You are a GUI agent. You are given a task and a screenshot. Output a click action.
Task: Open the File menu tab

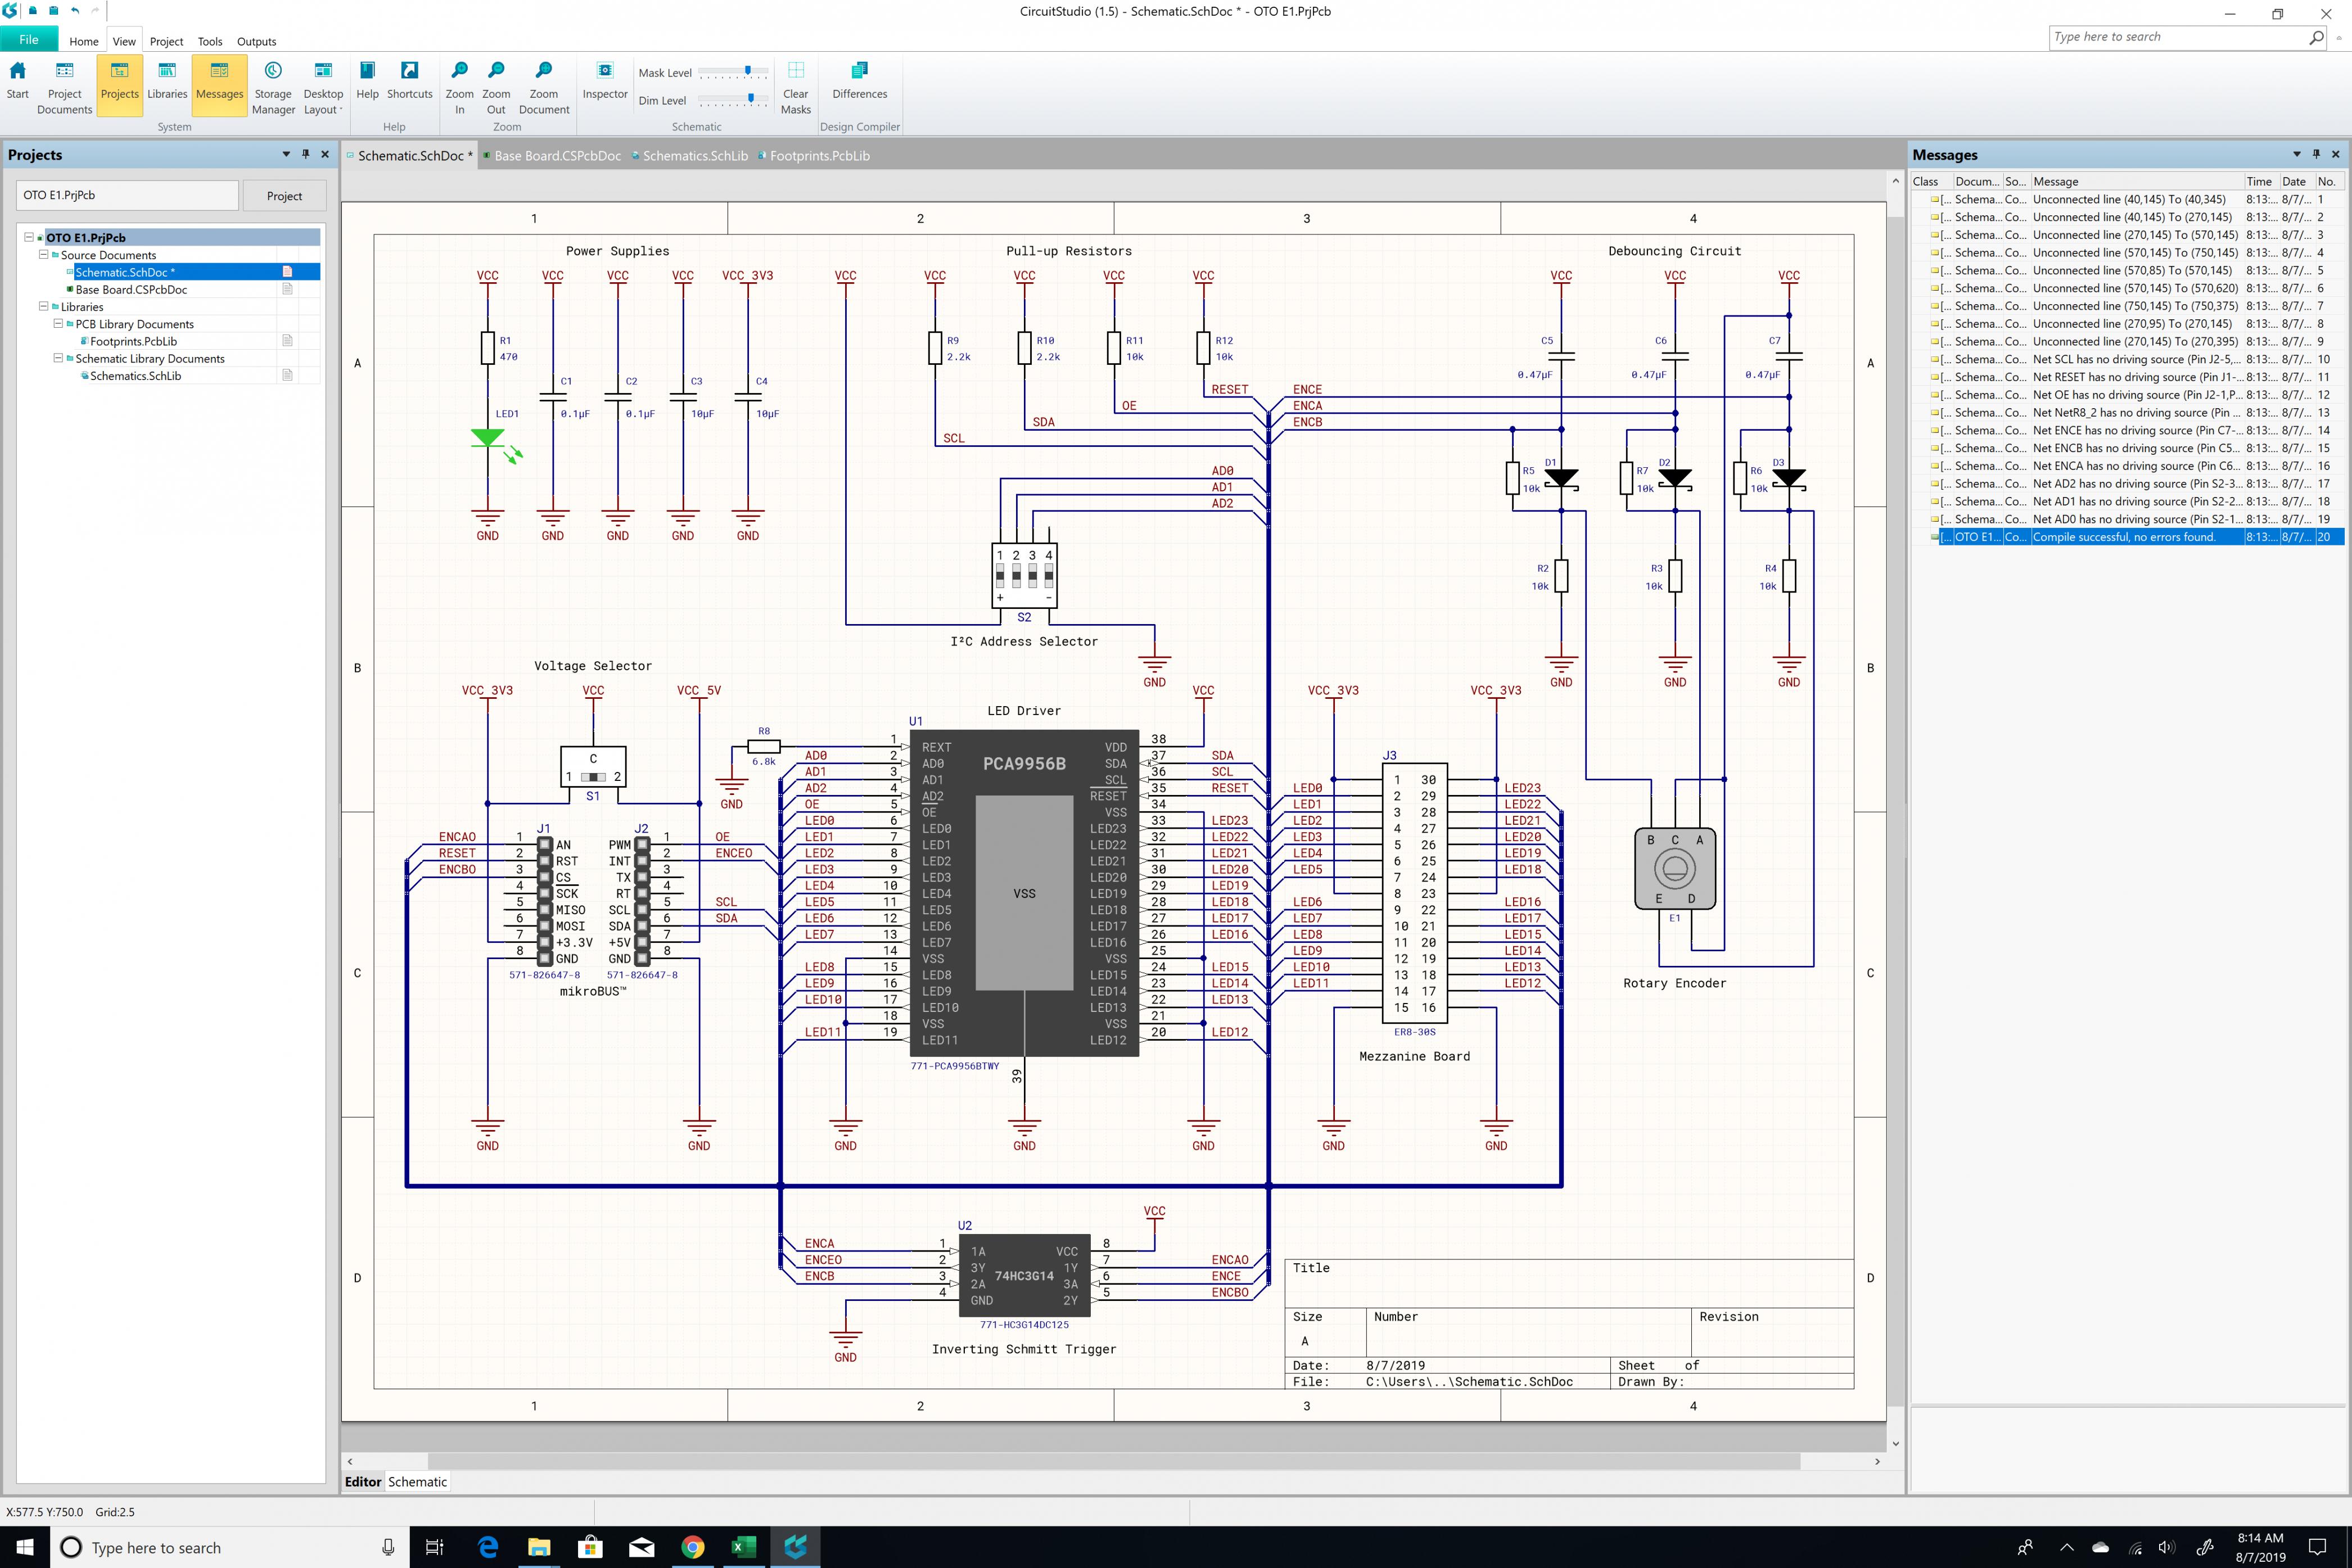point(29,40)
